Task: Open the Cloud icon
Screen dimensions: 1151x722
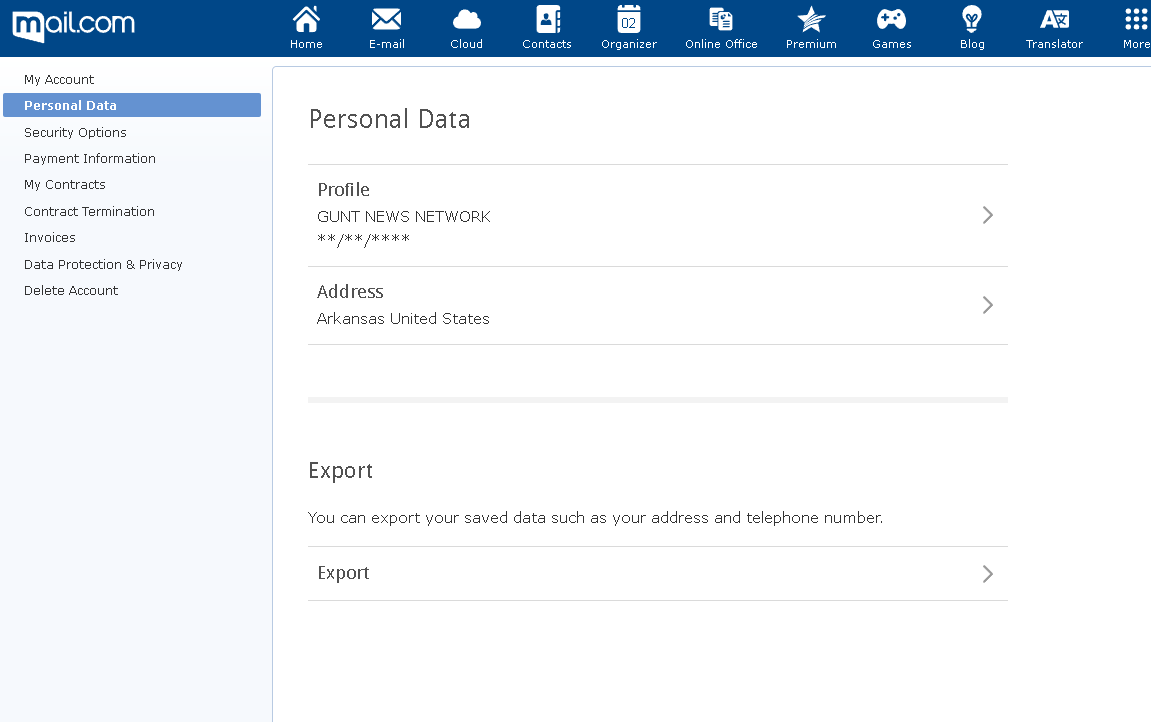Action: pos(466,20)
